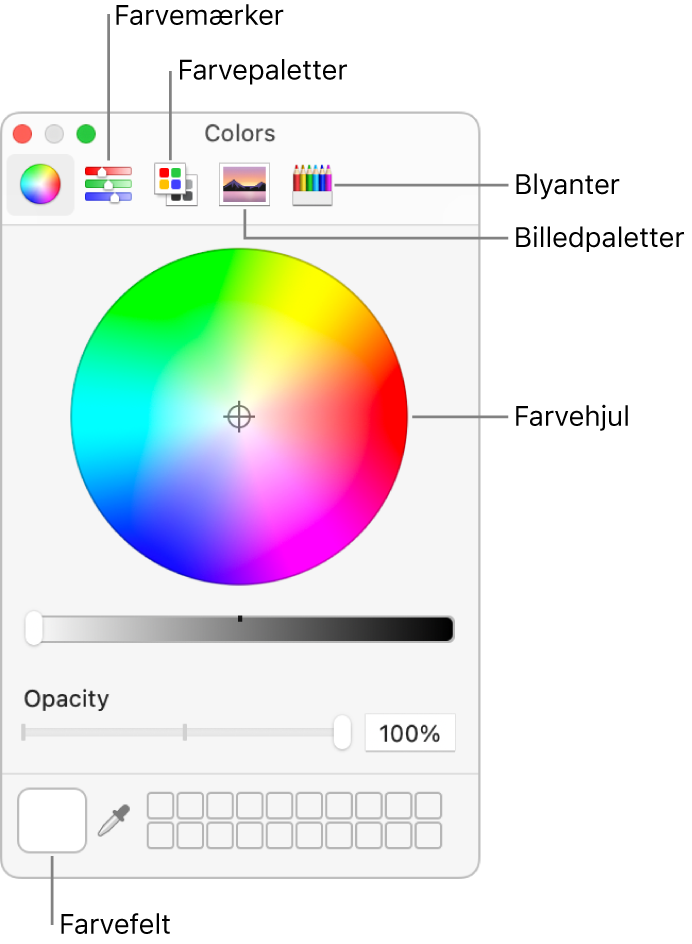Select the last swatch in bottom row
Image resolution: width=692 pixels, height=944 pixels.
click(x=428, y=835)
